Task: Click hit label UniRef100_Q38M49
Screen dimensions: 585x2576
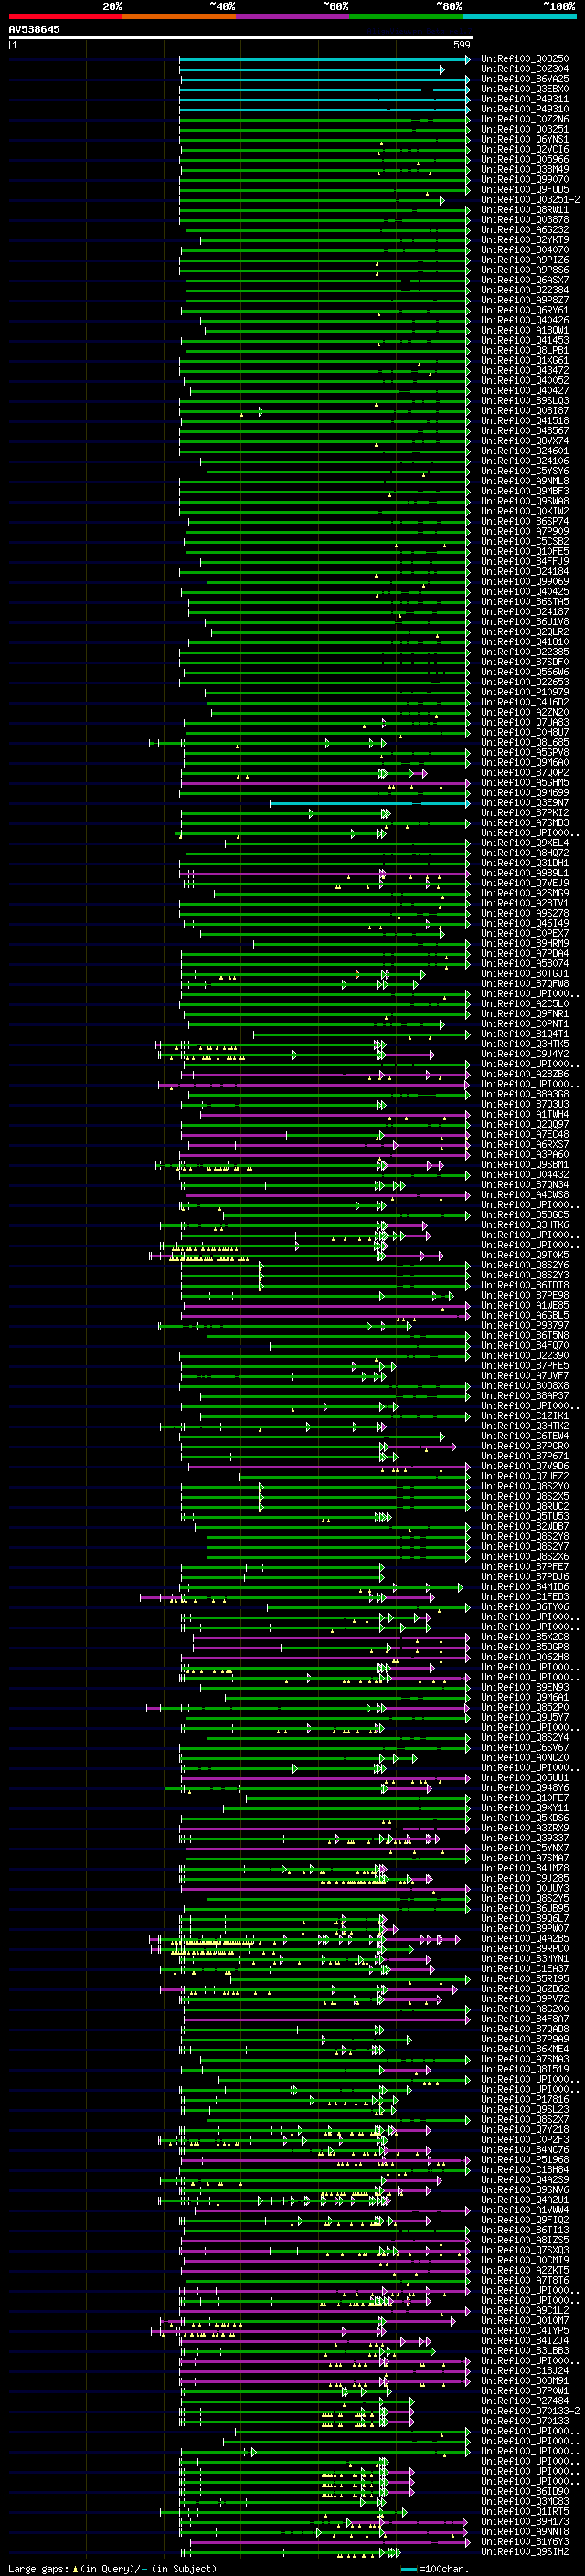Action: 525,169
